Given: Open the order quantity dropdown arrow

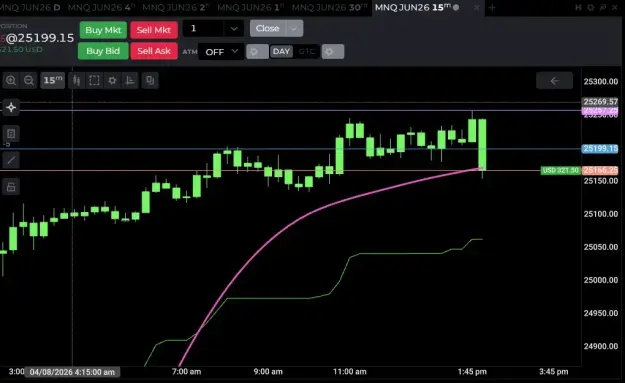Looking at the screenshot, I should pyautogui.click(x=234, y=29).
